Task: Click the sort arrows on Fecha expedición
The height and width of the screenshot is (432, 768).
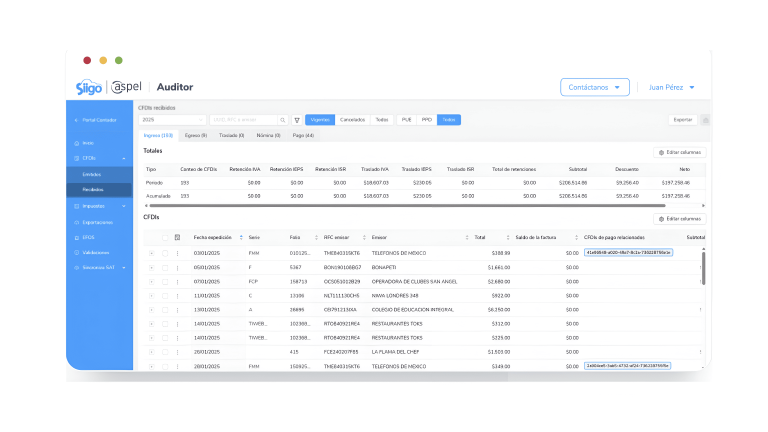Action: click(241, 237)
